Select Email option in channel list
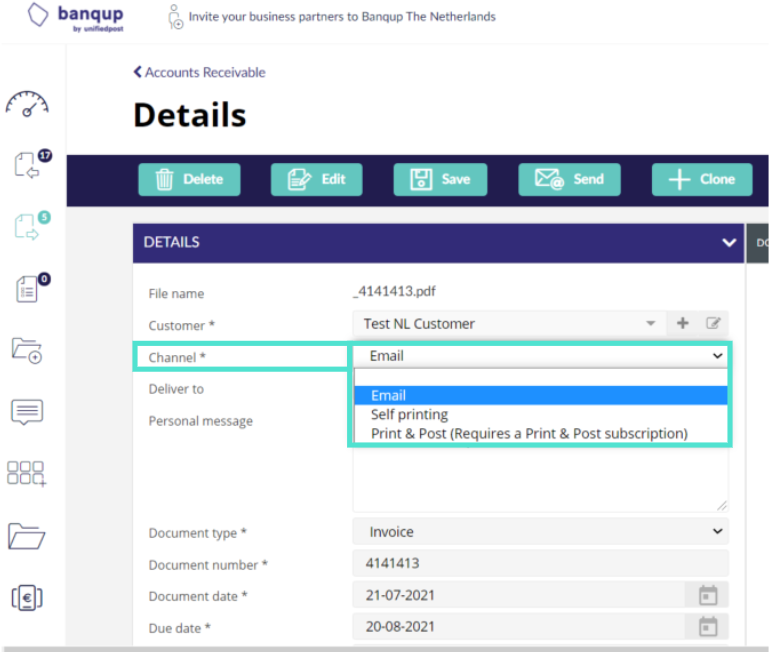The image size is (769, 652). pos(540,395)
